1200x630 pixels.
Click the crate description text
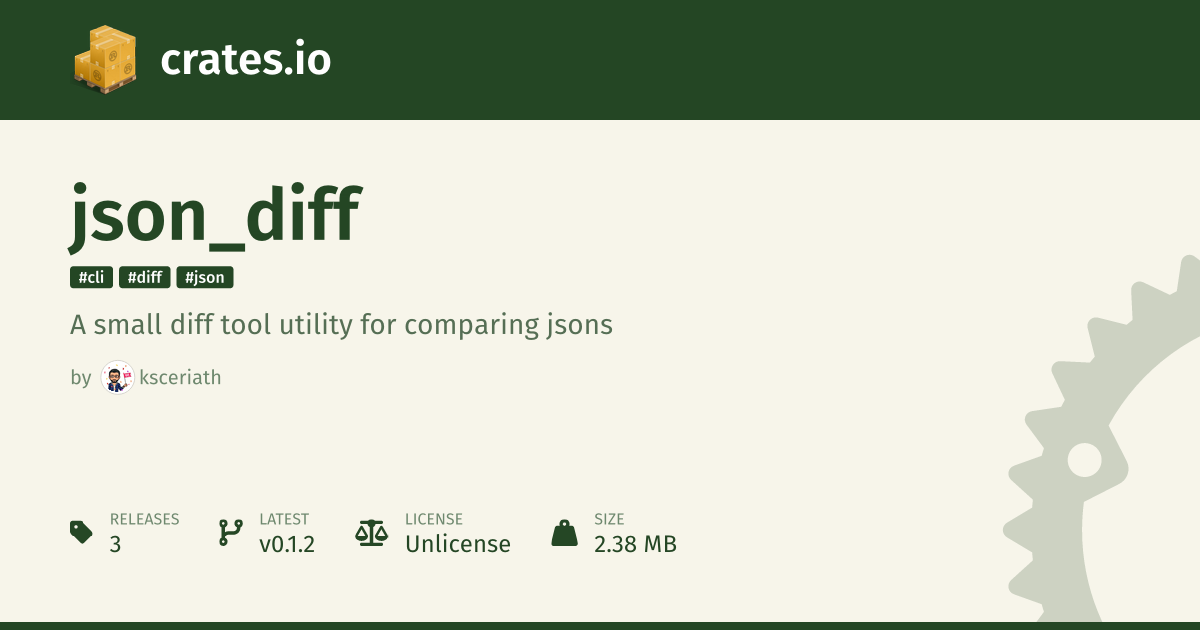click(x=341, y=325)
